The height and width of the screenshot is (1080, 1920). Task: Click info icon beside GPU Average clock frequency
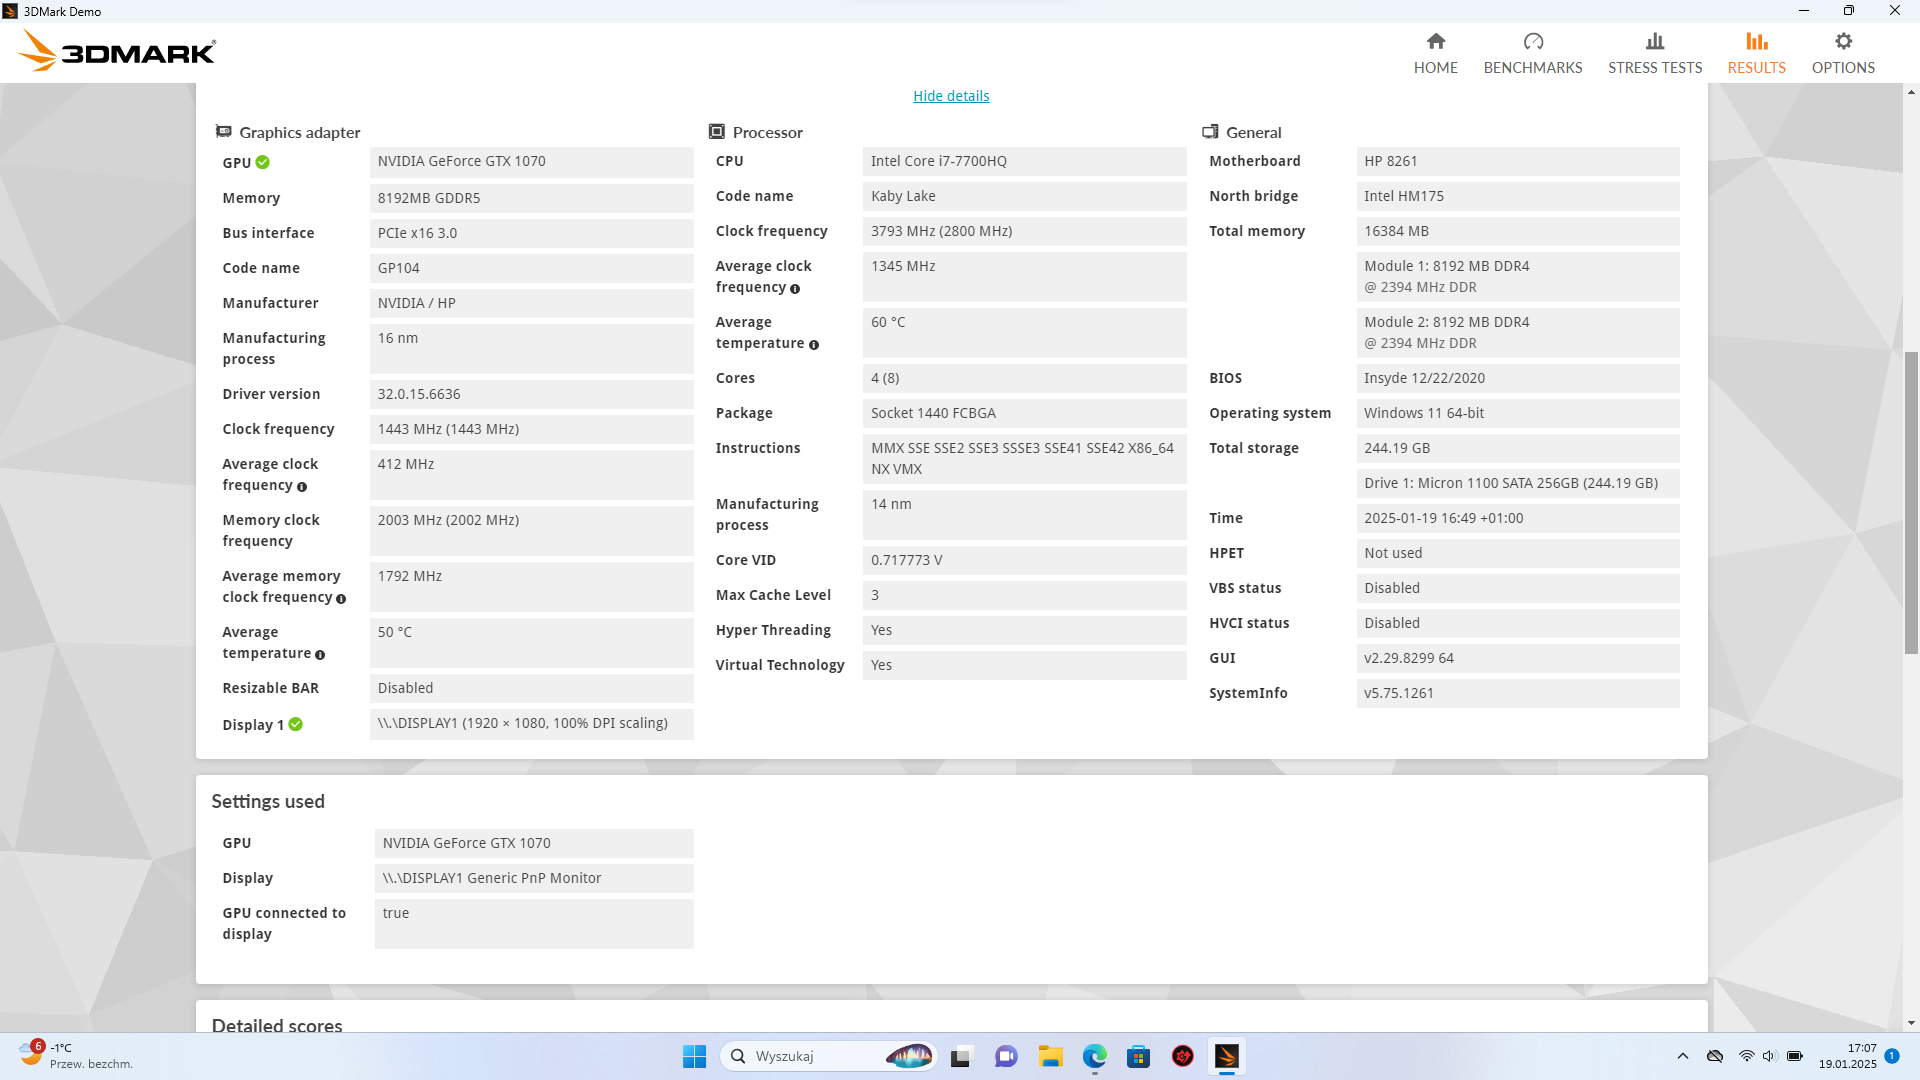(x=301, y=487)
